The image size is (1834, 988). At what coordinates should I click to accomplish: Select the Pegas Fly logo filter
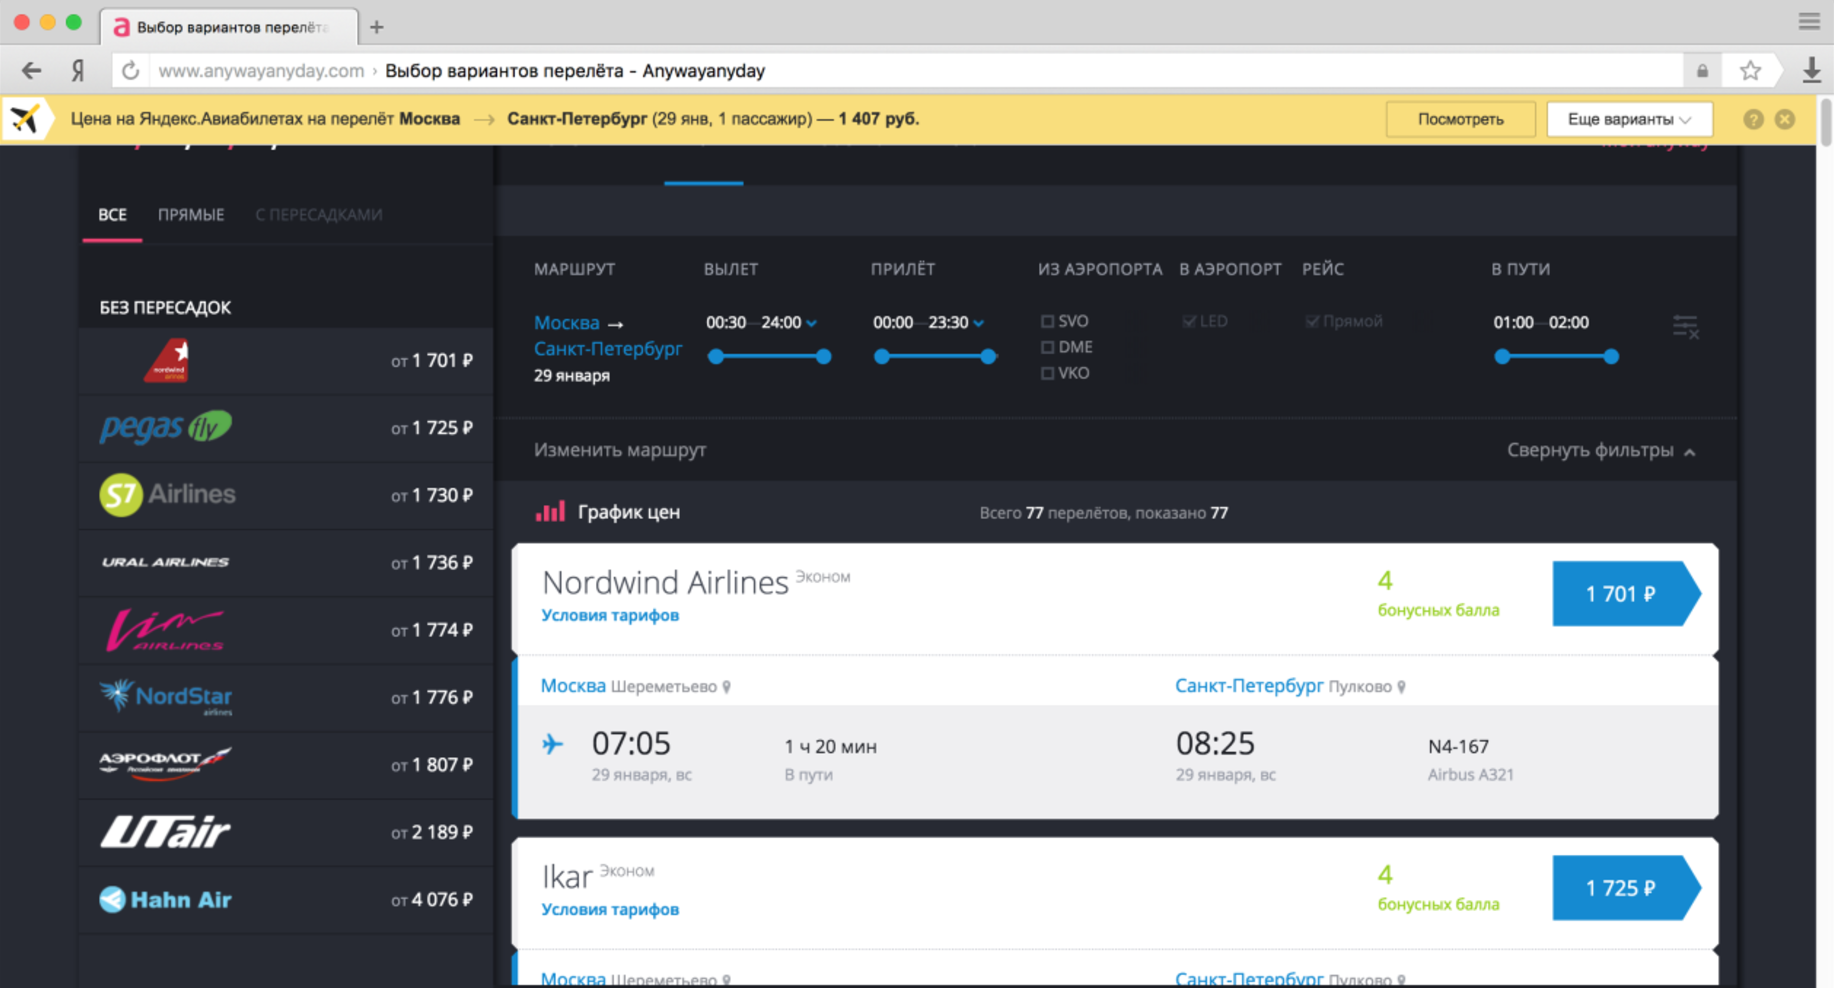(x=165, y=428)
